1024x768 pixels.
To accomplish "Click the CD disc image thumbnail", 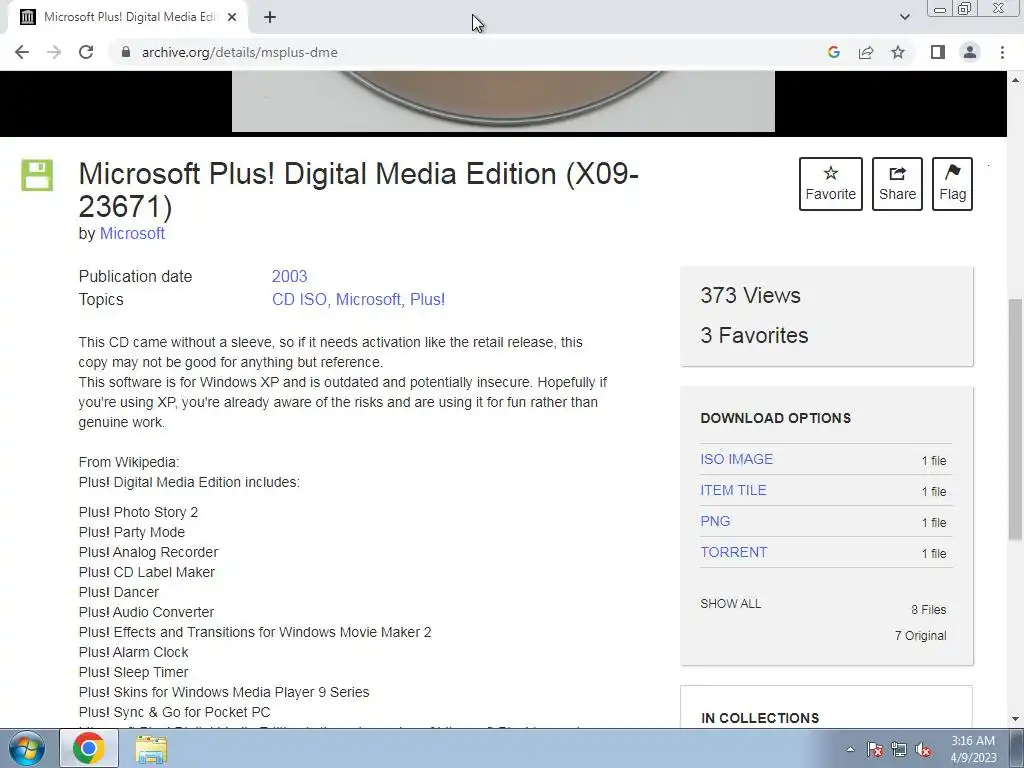I will [x=503, y=101].
